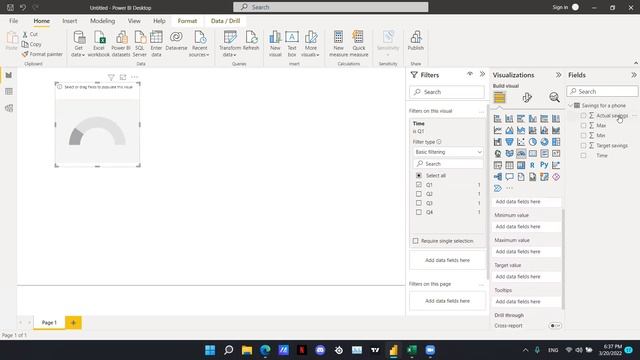Click Copy in the Clipboard group
This screenshot has width=640, height=360.
(32, 44)
